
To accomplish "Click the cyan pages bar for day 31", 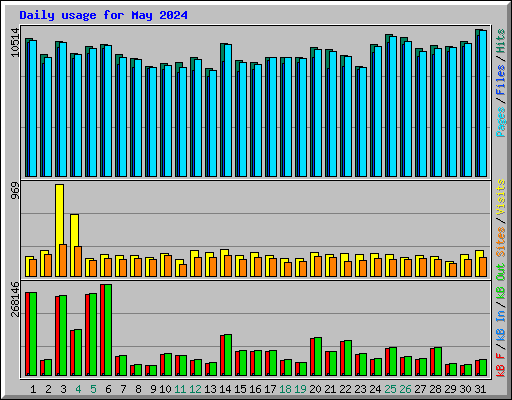I will pyautogui.click(x=483, y=103).
